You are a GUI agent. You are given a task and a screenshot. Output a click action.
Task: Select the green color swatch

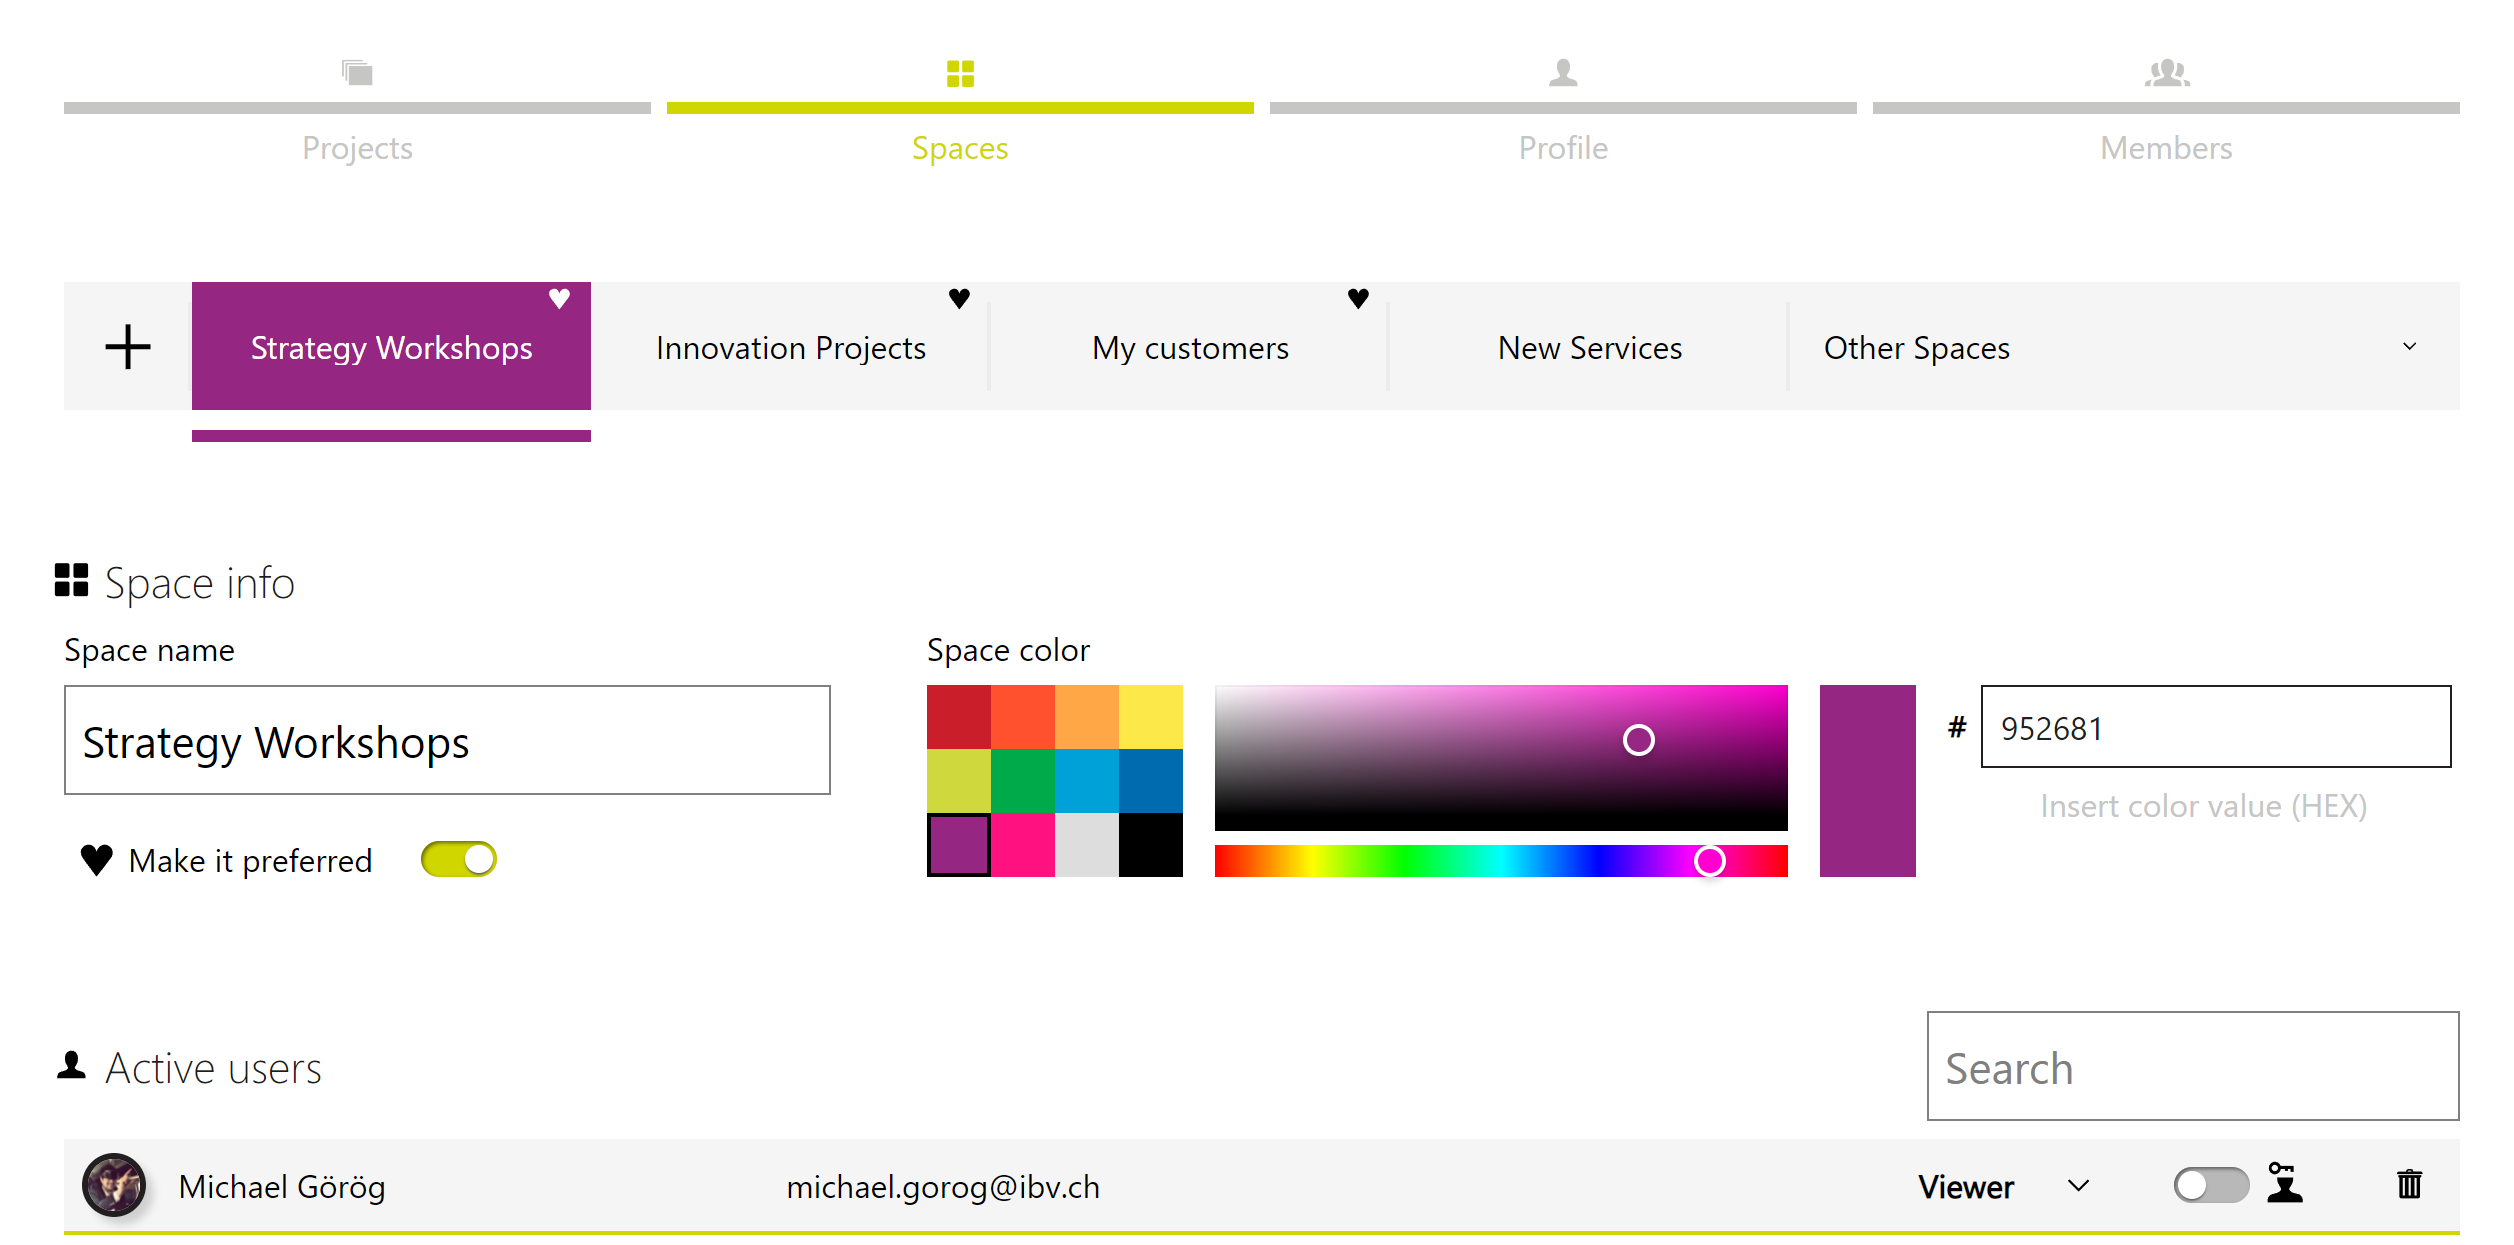1022,781
